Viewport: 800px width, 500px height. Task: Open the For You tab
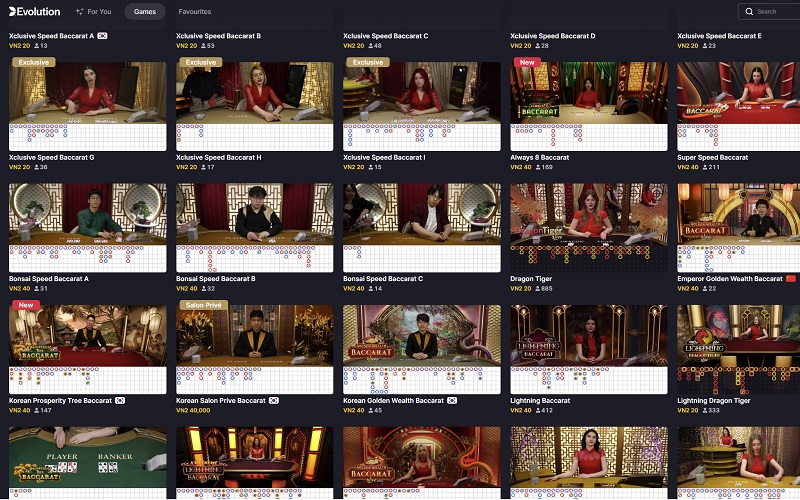(x=93, y=11)
